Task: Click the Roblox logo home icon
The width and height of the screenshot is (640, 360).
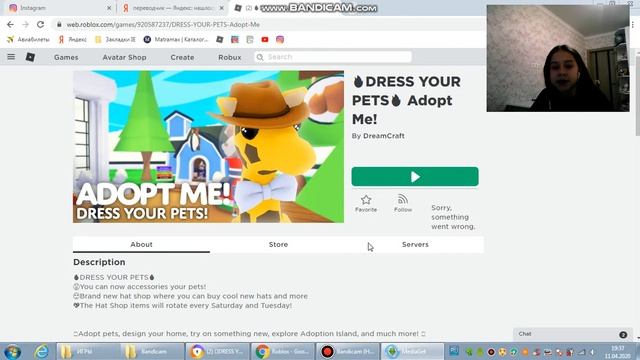Action: tap(30, 57)
